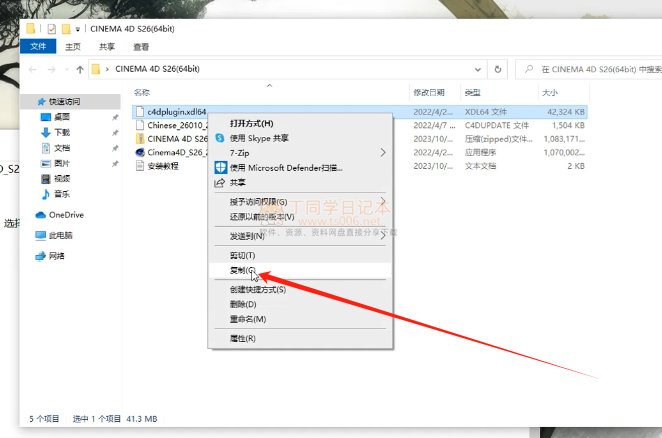Click the new folder quick access icon
The width and height of the screenshot is (662, 438).
coord(66,29)
